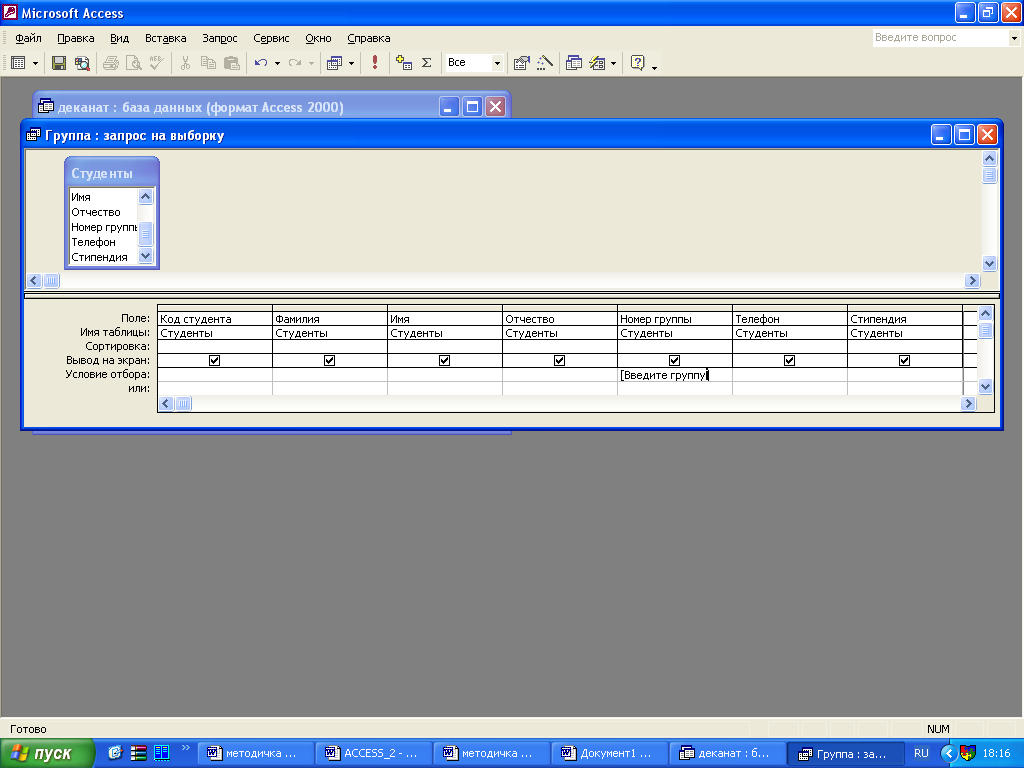Undo the last action via toolbar arrow
Image resolution: width=1024 pixels, height=768 pixels.
click(x=261, y=63)
